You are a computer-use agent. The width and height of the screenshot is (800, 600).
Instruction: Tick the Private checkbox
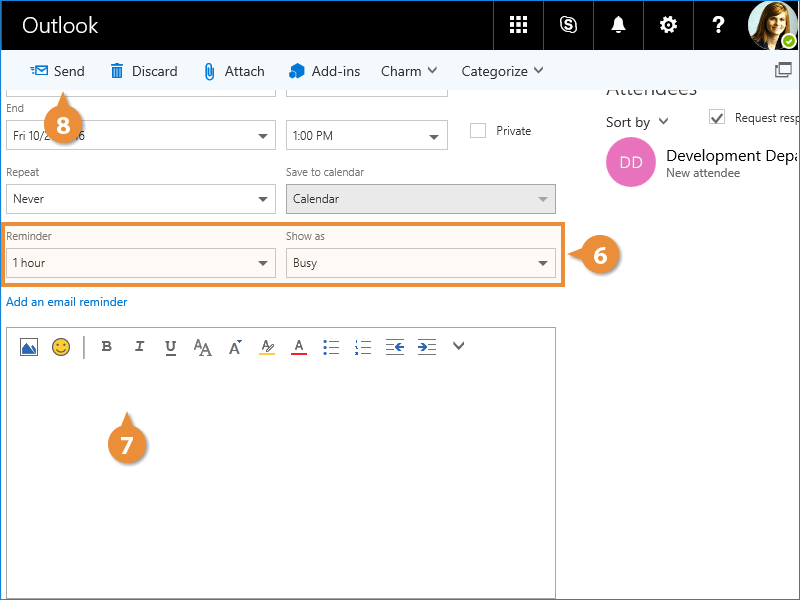click(x=478, y=131)
